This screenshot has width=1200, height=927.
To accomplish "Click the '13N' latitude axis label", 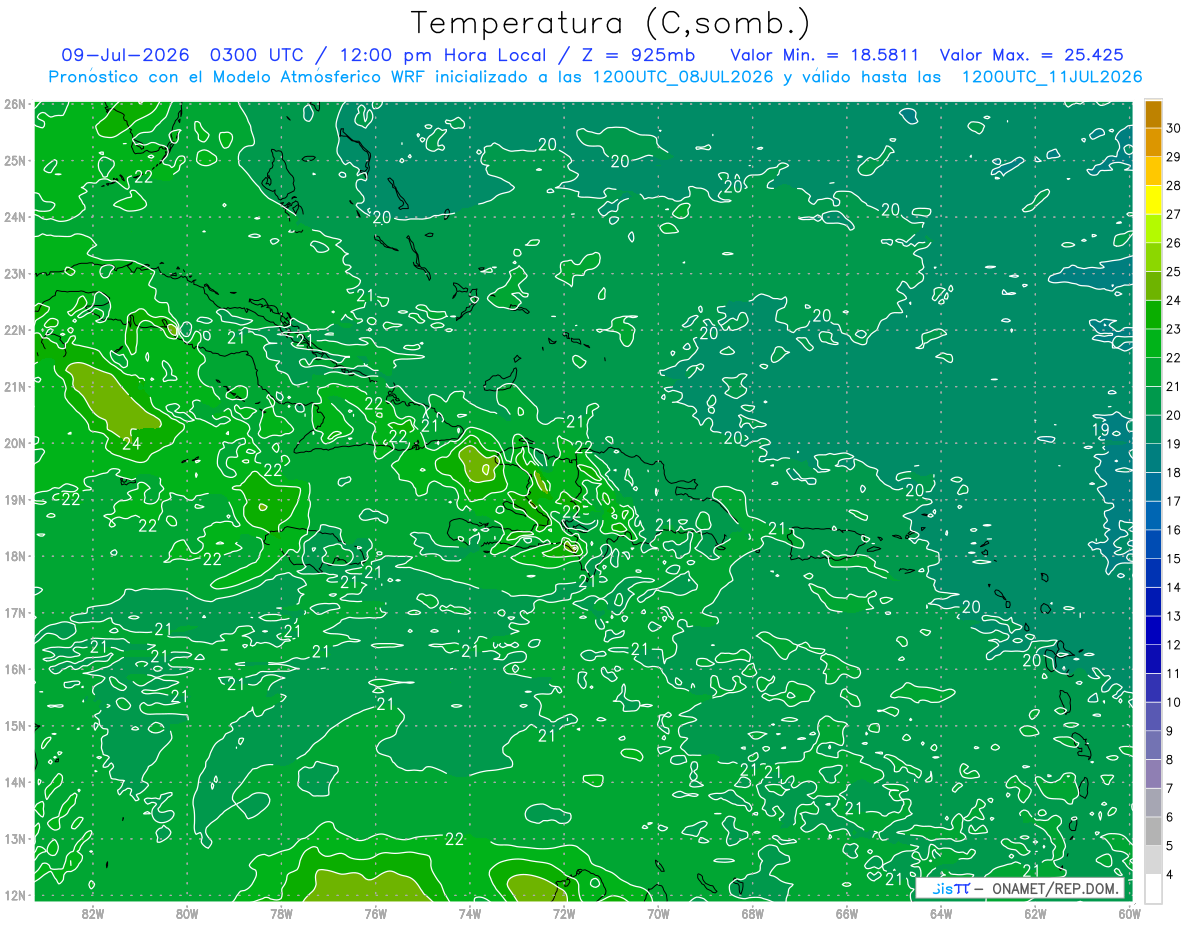I will coord(15,838).
